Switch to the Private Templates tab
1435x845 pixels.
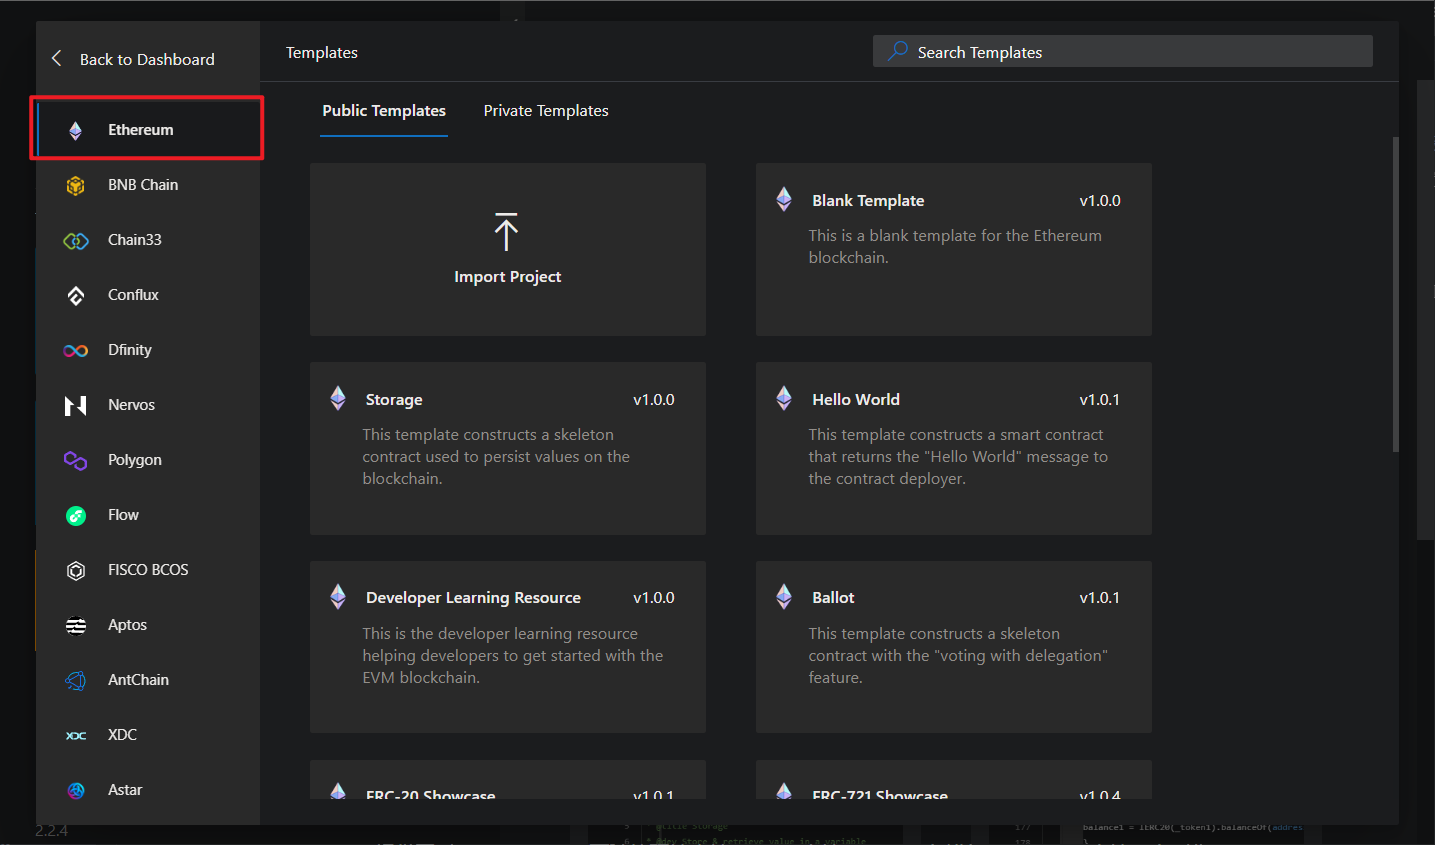click(x=546, y=111)
